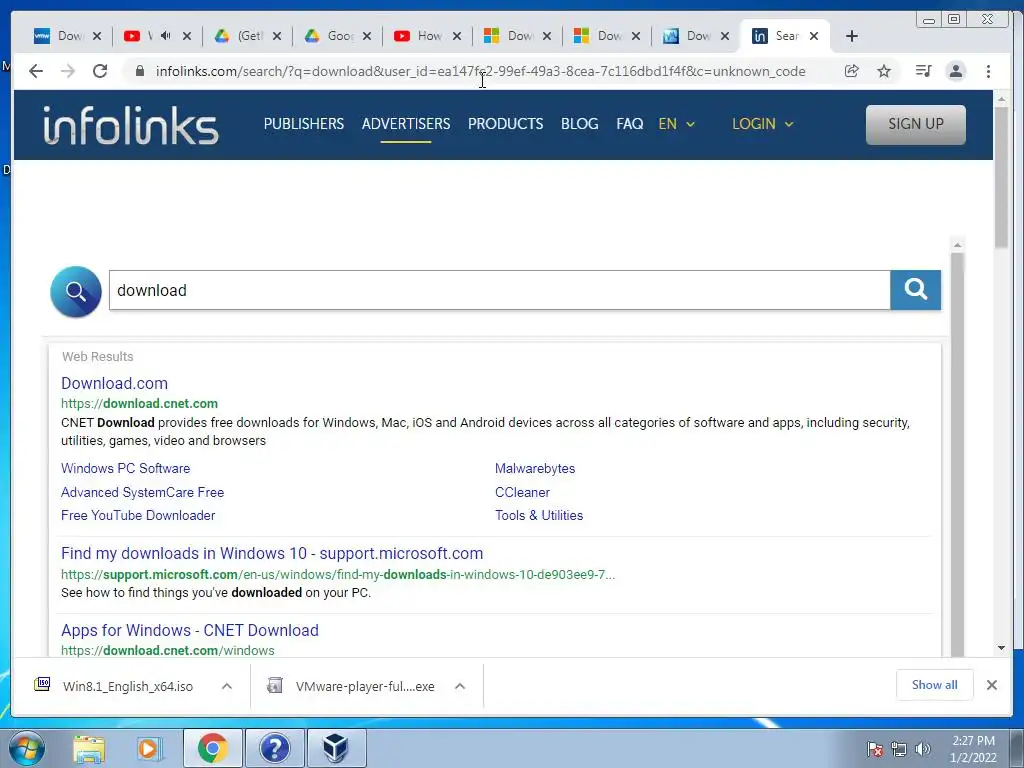Image resolution: width=1024 pixels, height=768 pixels.
Task: Switch to the 'Goo' Google Drive tab
Action: (329, 36)
